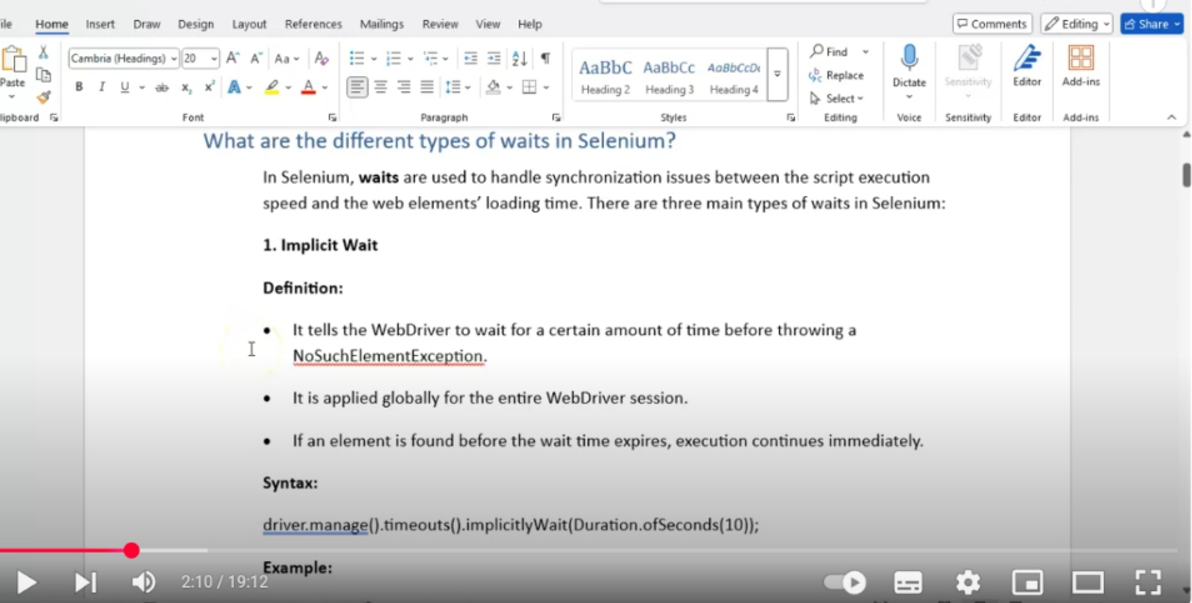Click Replace in the Editing group
The height and width of the screenshot is (603, 1192).
[x=836, y=75]
